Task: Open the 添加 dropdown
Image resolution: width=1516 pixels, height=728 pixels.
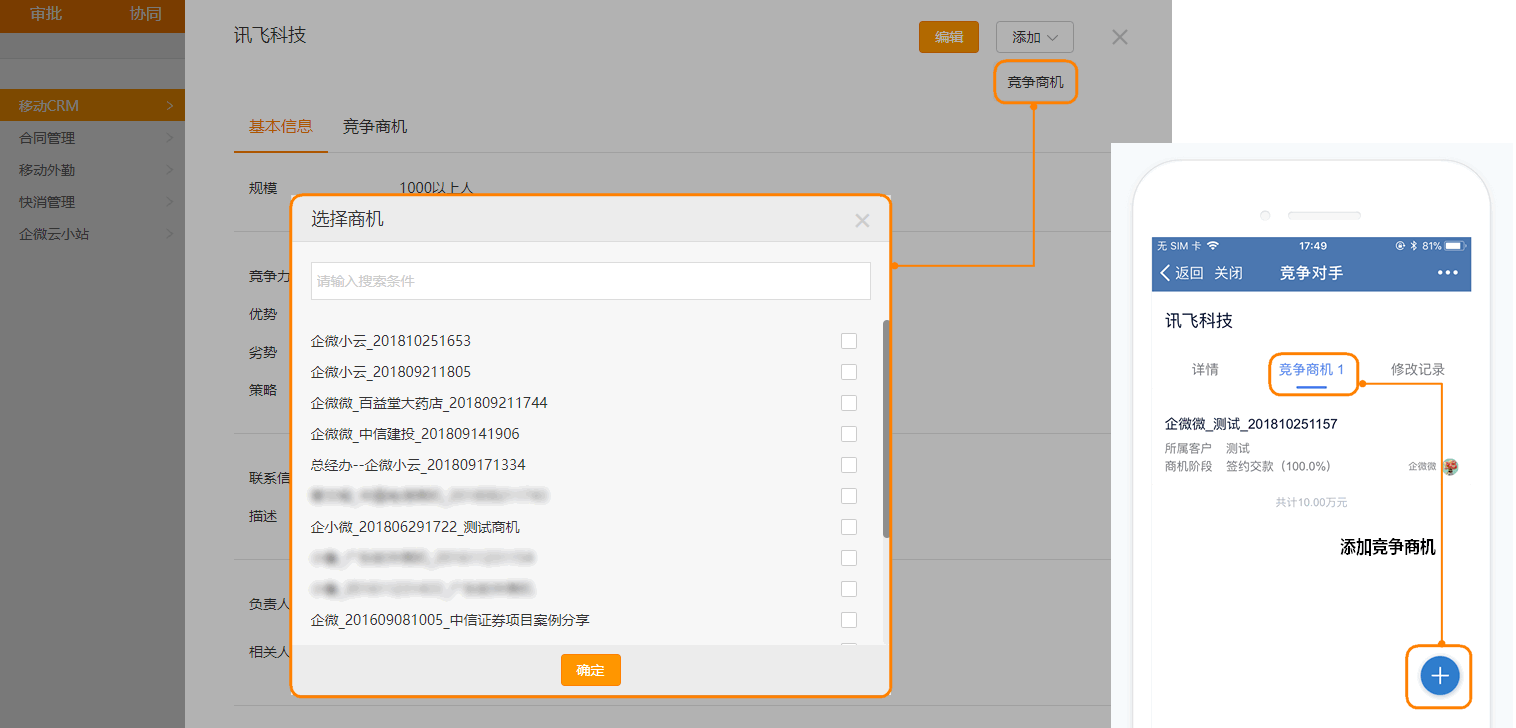Action: 1034,37
